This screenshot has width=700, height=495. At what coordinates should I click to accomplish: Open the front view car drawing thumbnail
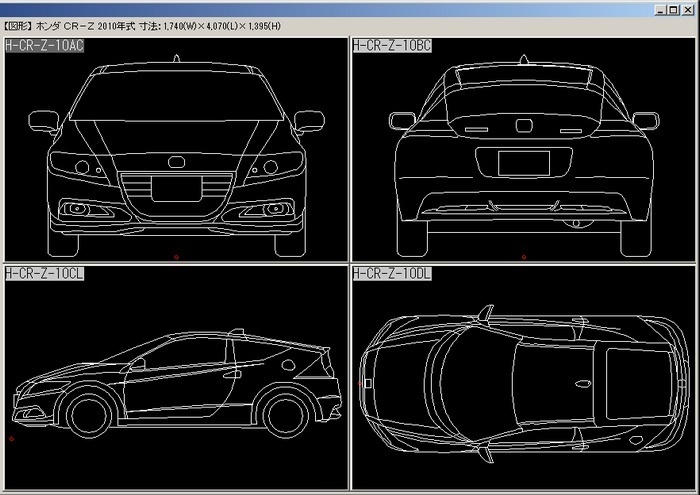point(176,150)
